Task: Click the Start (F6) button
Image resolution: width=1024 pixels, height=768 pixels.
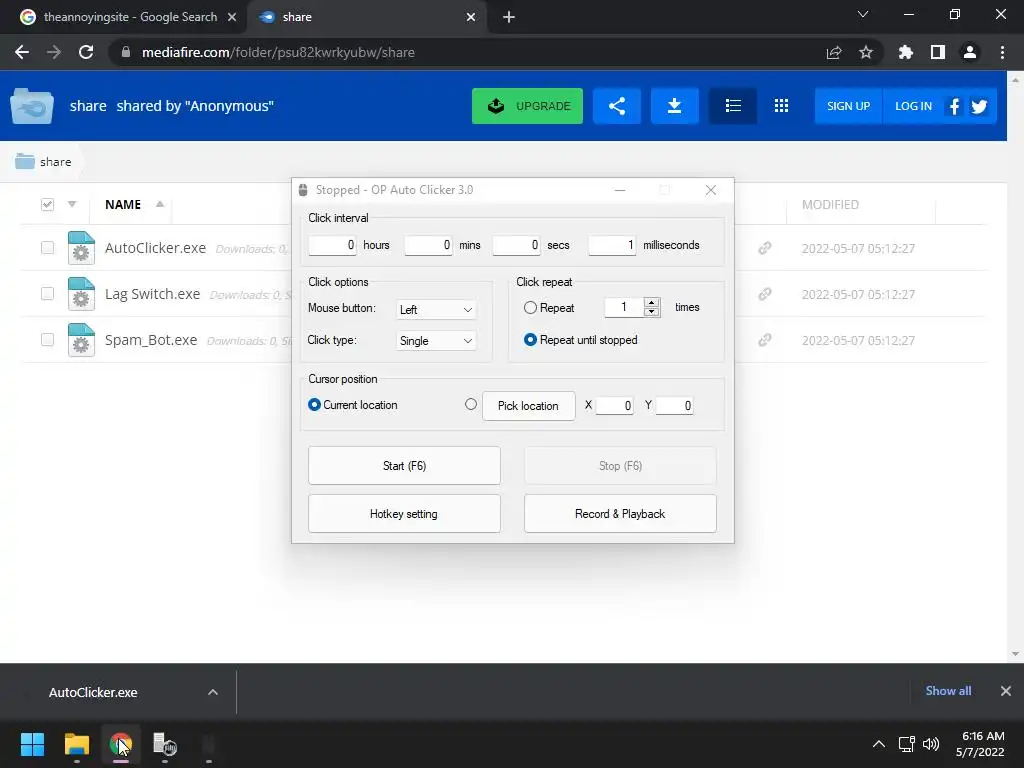Action: pyautogui.click(x=404, y=466)
